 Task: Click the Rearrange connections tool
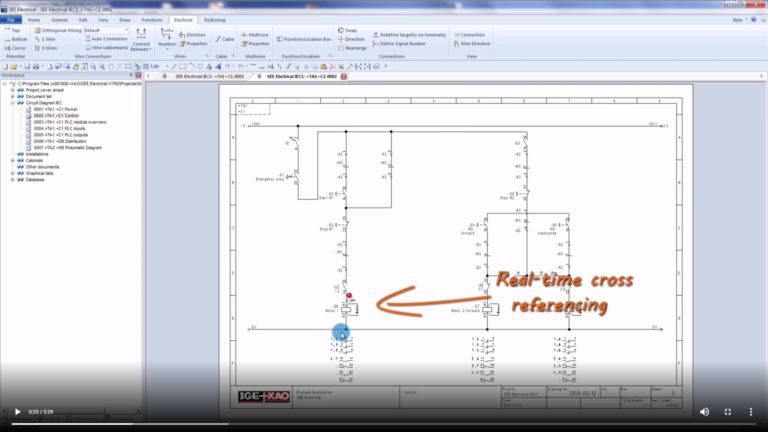pos(352,48)
